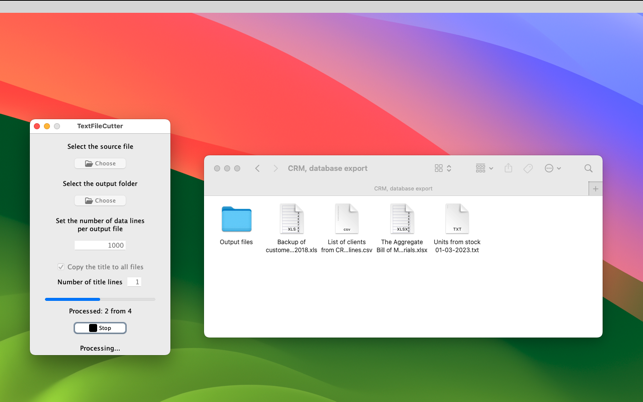The image size is (643, 402).
Task: Go back in Finder window
Action: [x=257, y=168]
